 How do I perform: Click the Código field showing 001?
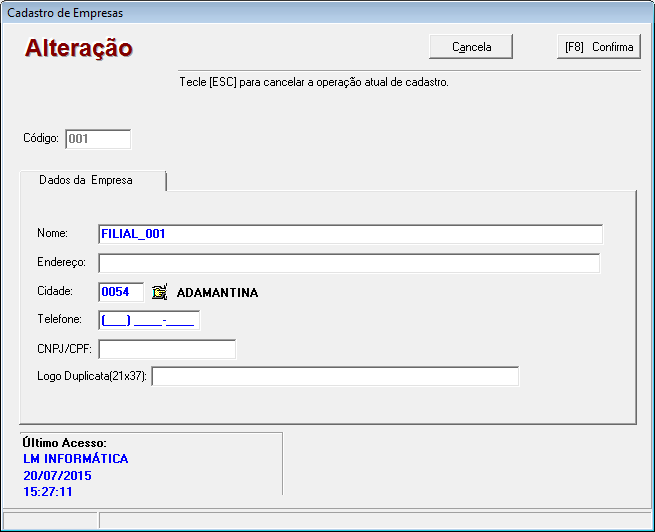[97, 139]
